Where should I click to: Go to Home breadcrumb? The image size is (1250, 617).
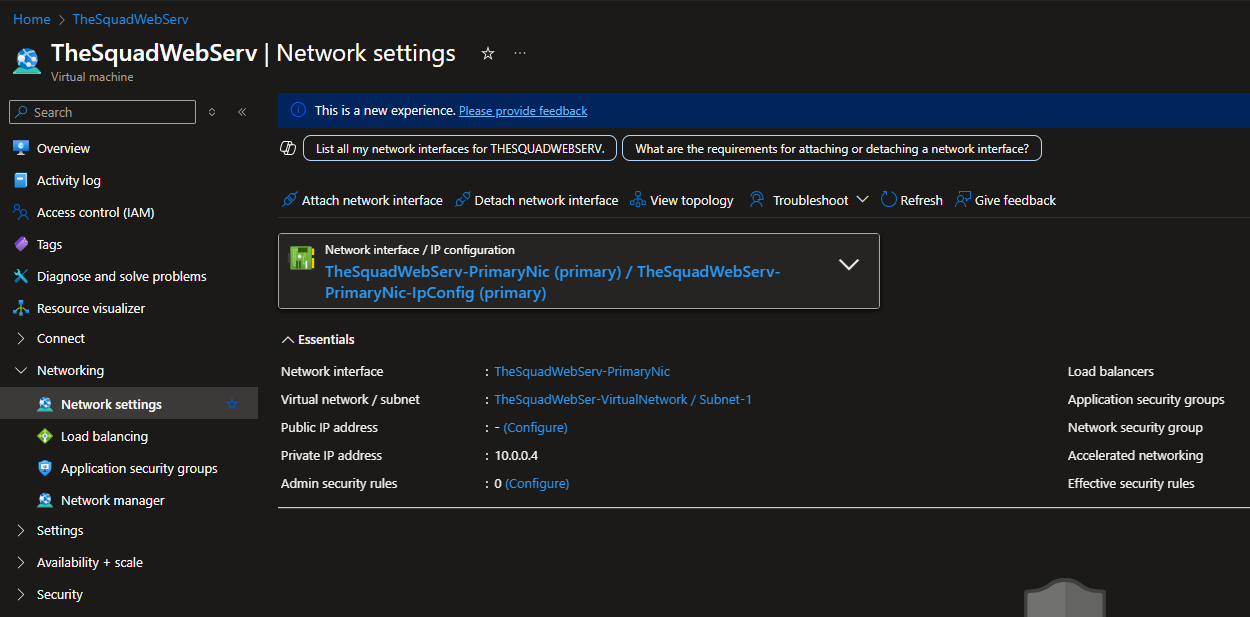(32, 19)
